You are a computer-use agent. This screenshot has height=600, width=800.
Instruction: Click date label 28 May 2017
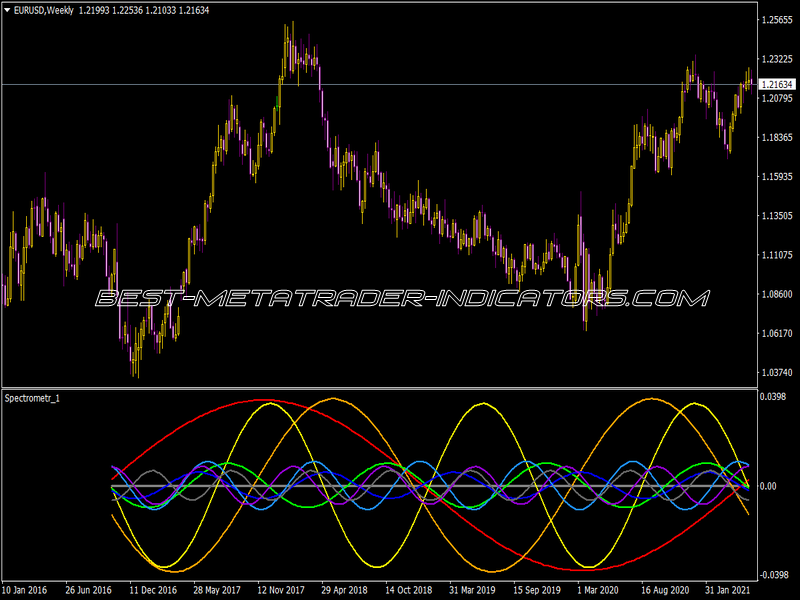217,590
